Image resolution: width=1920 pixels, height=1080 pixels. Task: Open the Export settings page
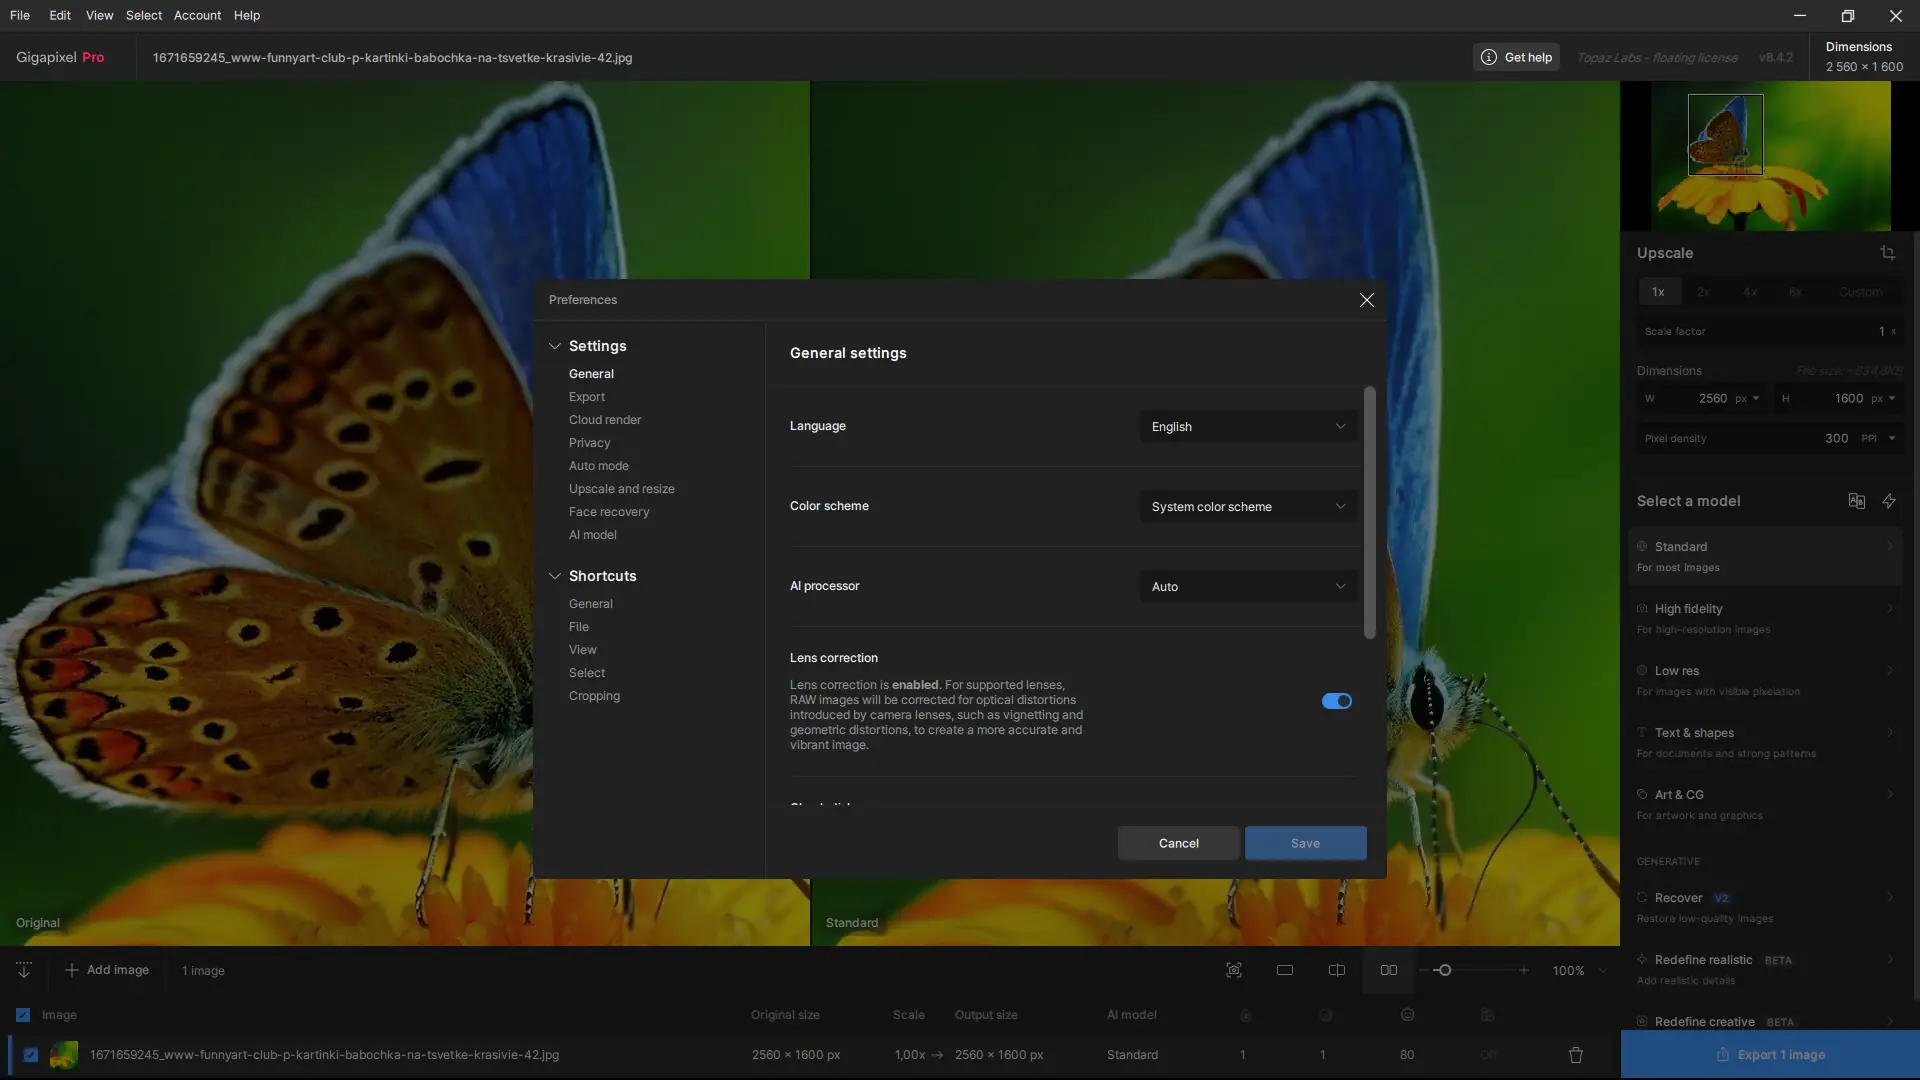587,397
